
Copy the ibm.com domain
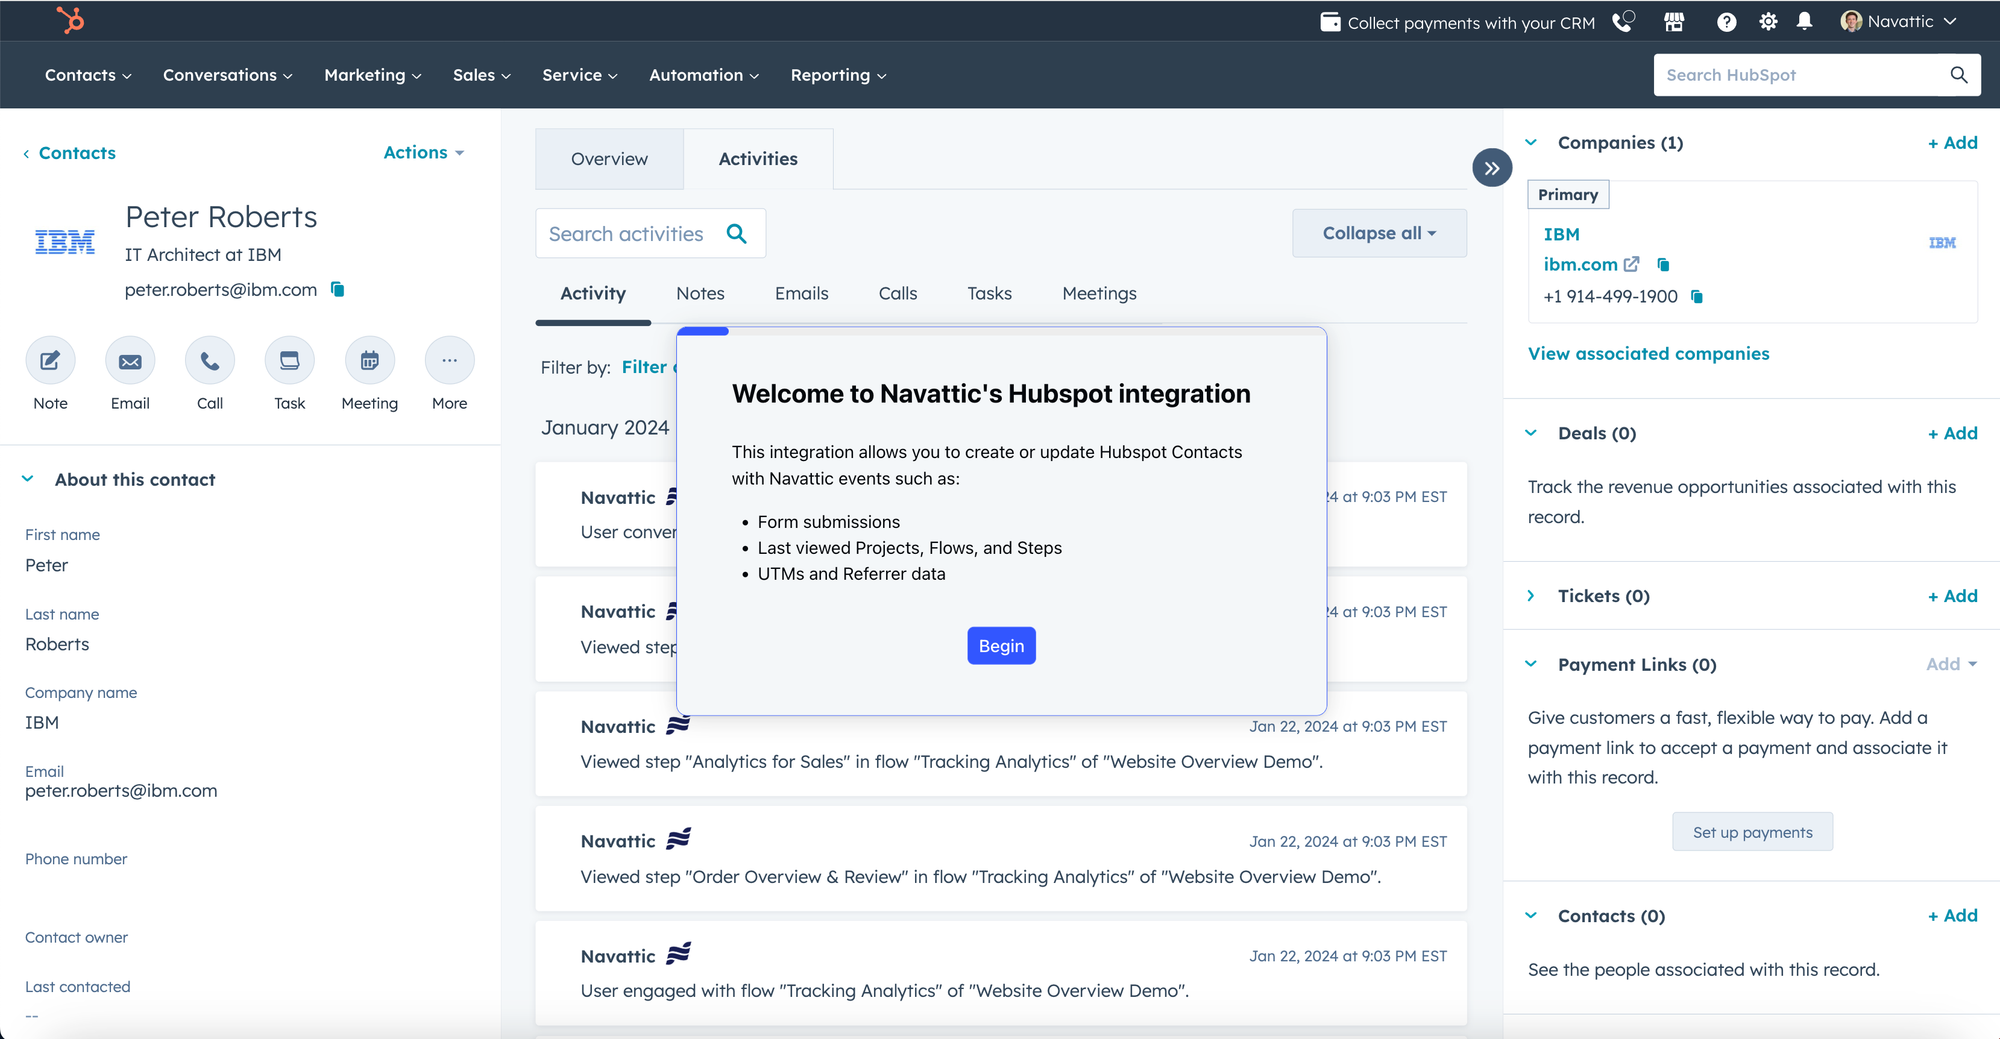[1663, 264]
